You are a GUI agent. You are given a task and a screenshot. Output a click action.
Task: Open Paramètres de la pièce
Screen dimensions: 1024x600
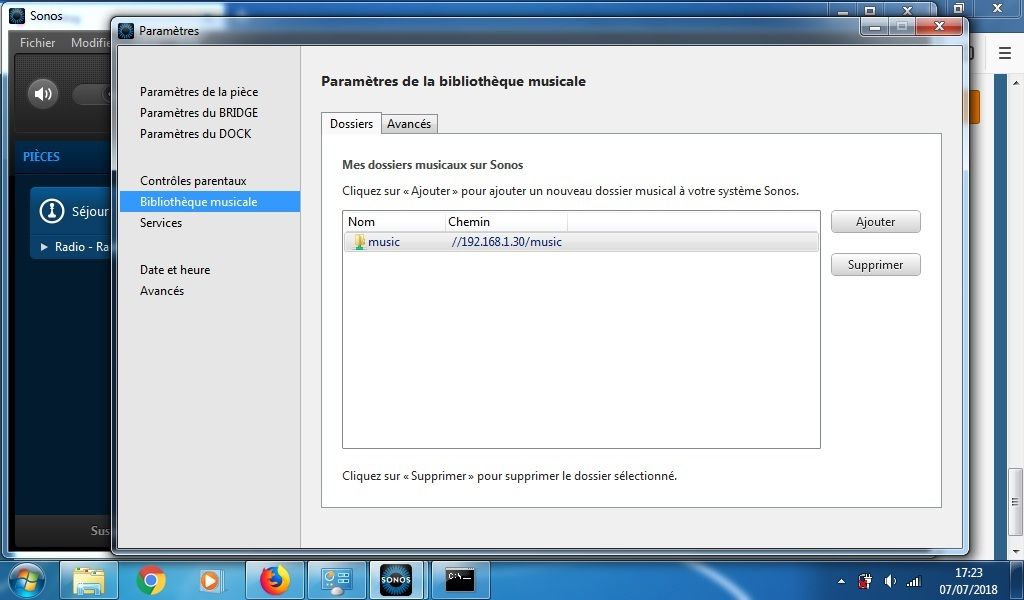(199, 92)
